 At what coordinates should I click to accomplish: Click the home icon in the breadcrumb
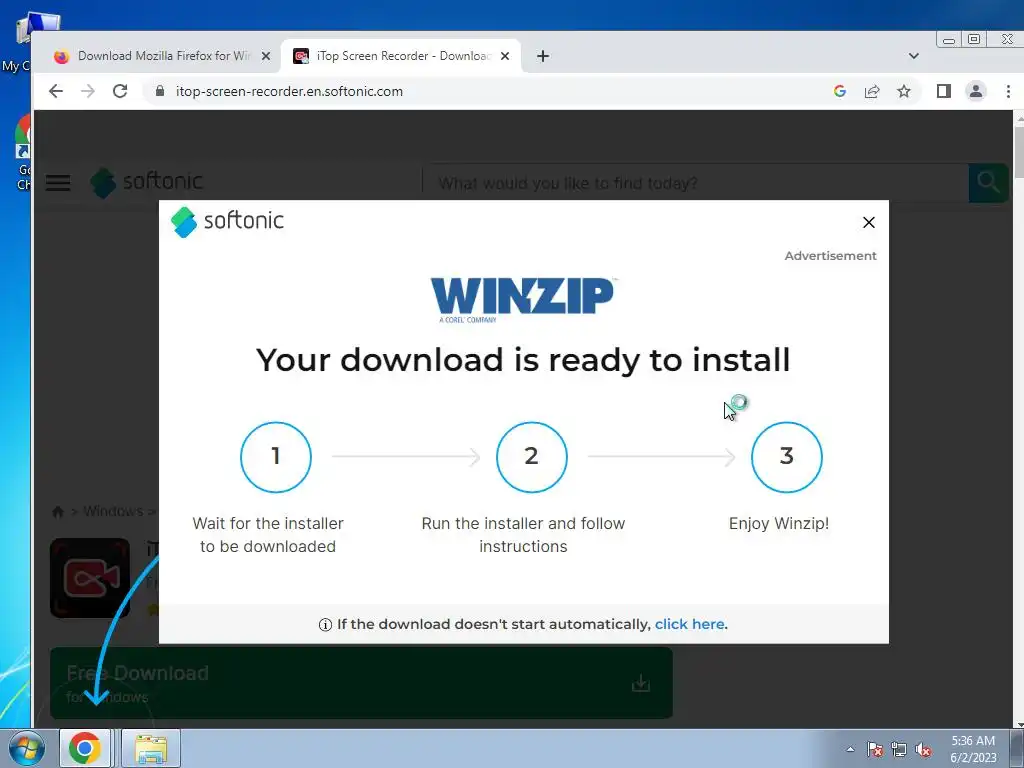coord(58,511)
